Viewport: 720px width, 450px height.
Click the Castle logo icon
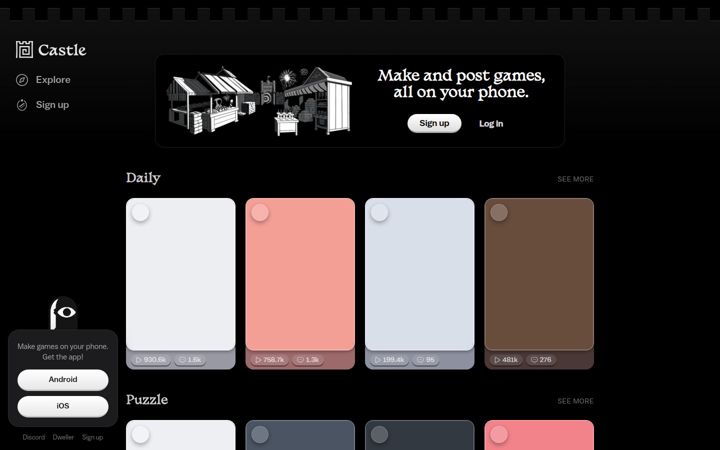tap(24, 50)
